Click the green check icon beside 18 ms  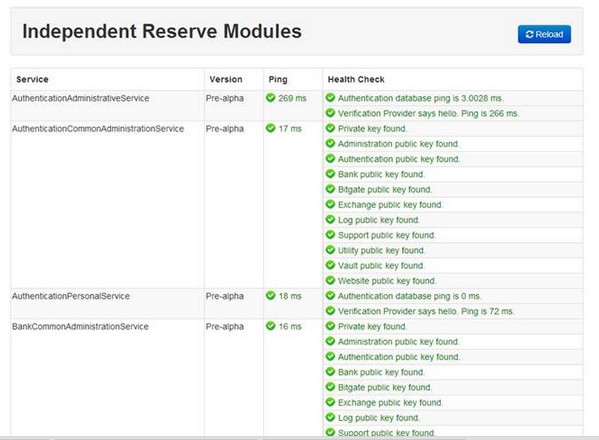coord(270,296)
